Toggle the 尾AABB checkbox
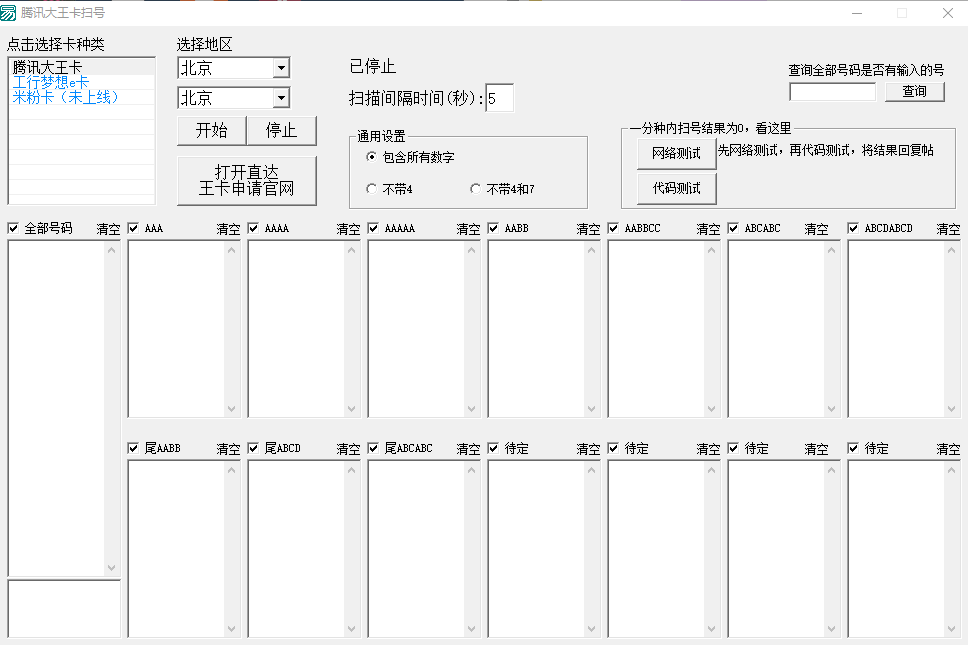The width and height of the screenshot is (968, 645). coord(133,448)
